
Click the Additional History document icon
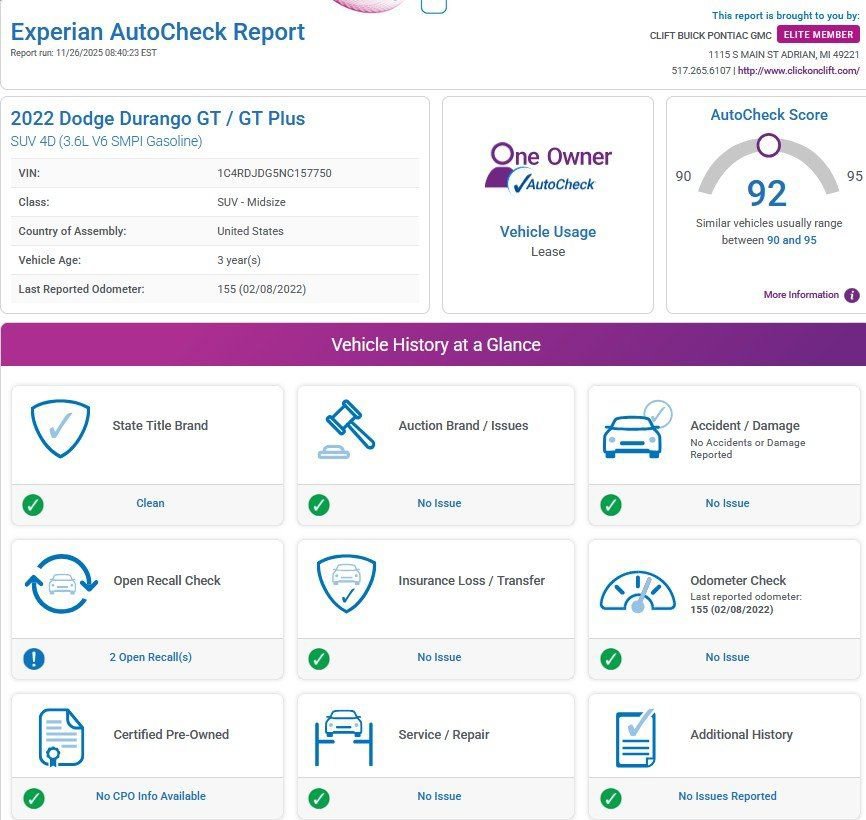pos(635,738)
